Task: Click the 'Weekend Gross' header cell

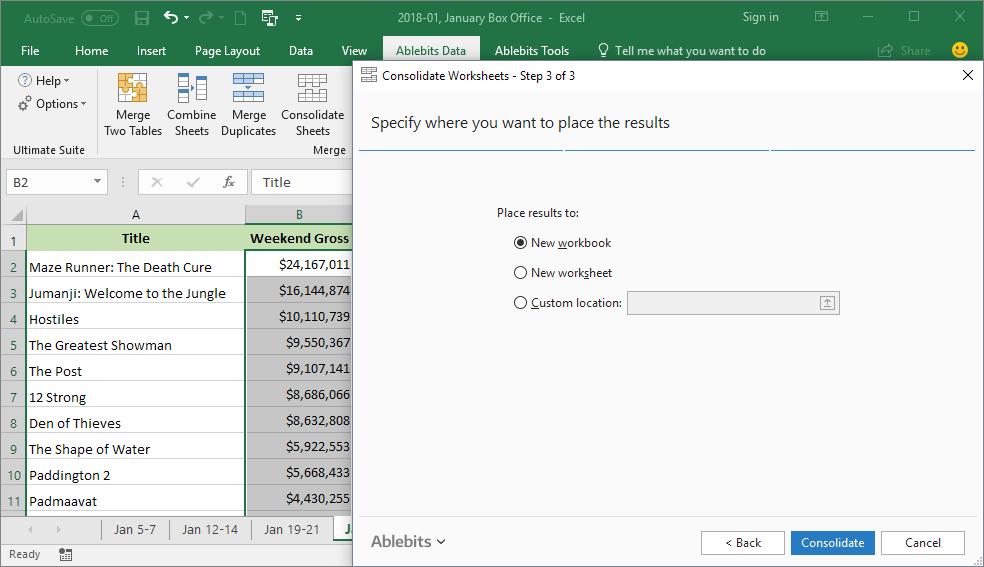Action: pos(299,238)
